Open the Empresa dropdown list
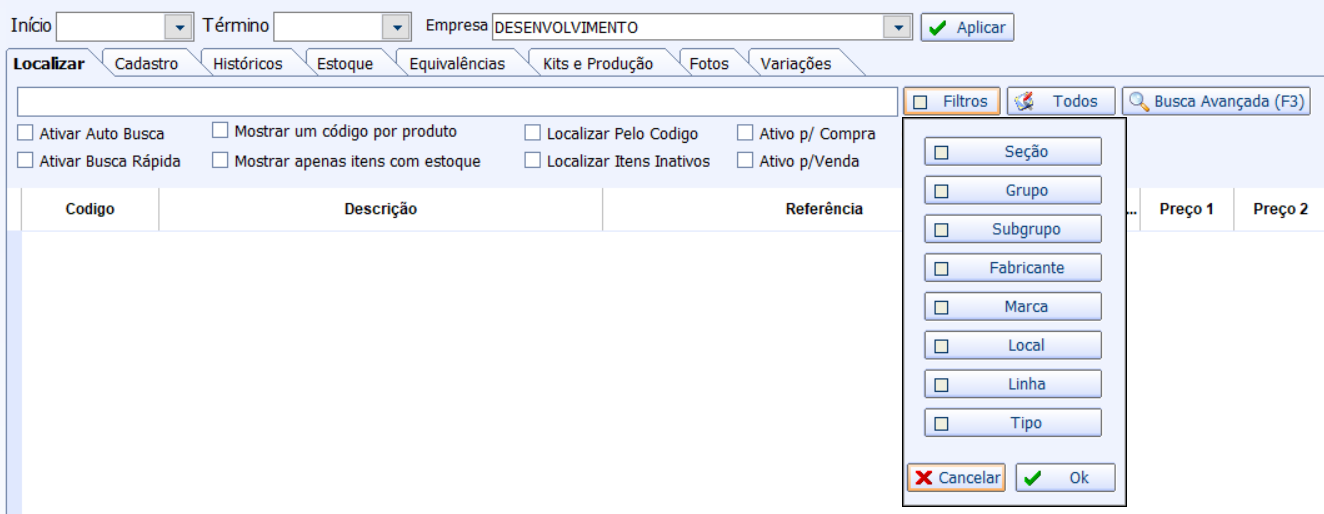 899,27
